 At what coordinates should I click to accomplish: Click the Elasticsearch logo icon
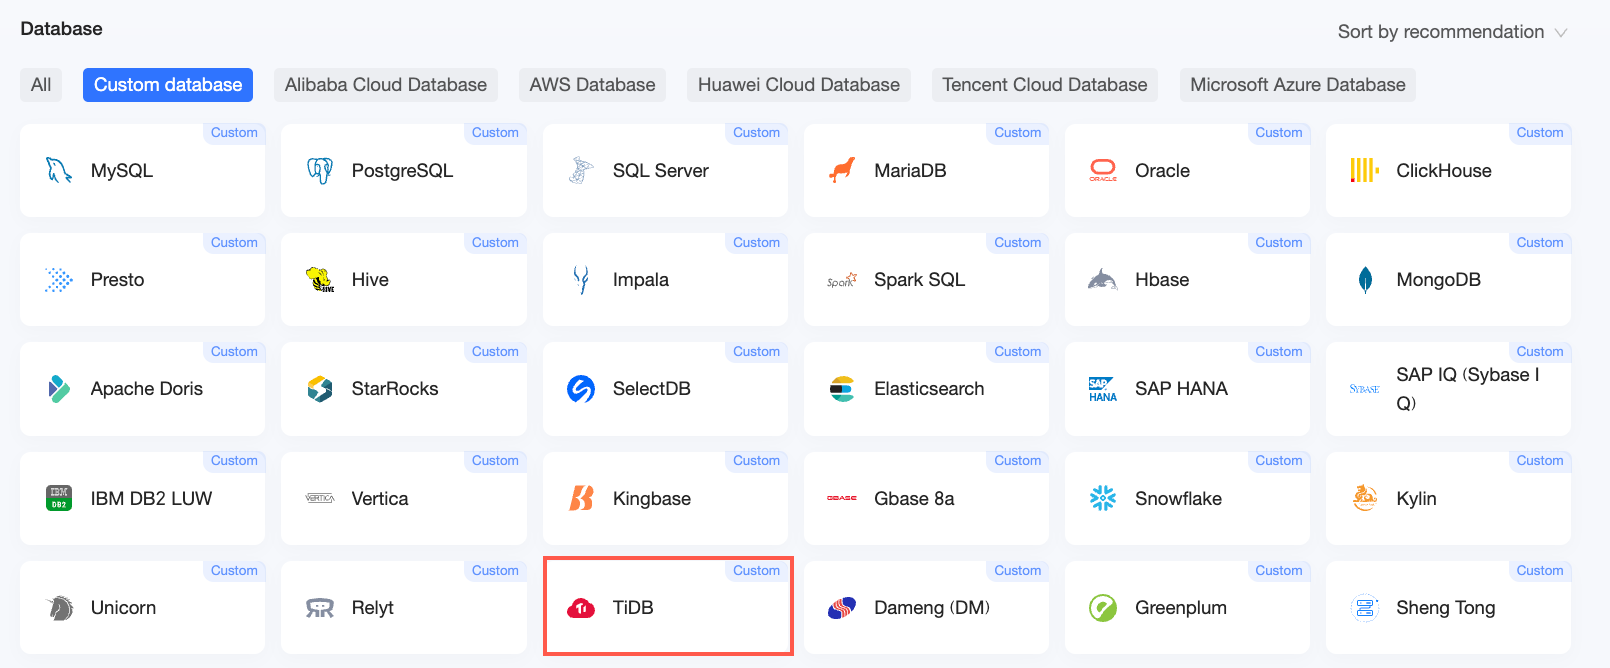tap(842, 389)
